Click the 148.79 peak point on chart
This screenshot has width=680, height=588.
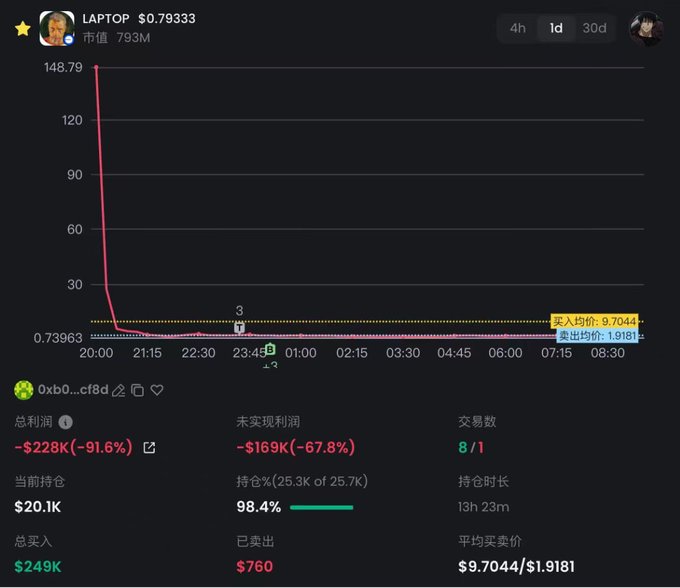pos(96,67)
